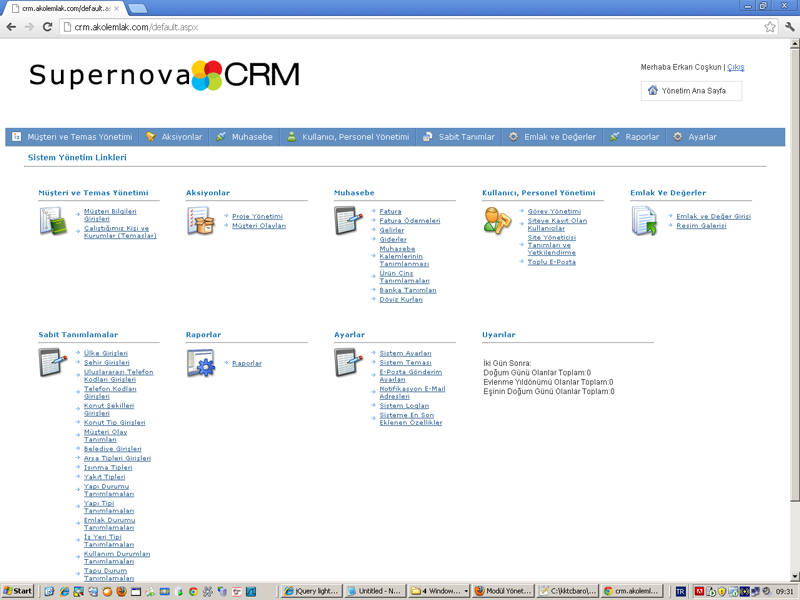Screen dimensions: 800x600
Task: Open the Yakıt Tipleri link
Action: pos(104,477)
